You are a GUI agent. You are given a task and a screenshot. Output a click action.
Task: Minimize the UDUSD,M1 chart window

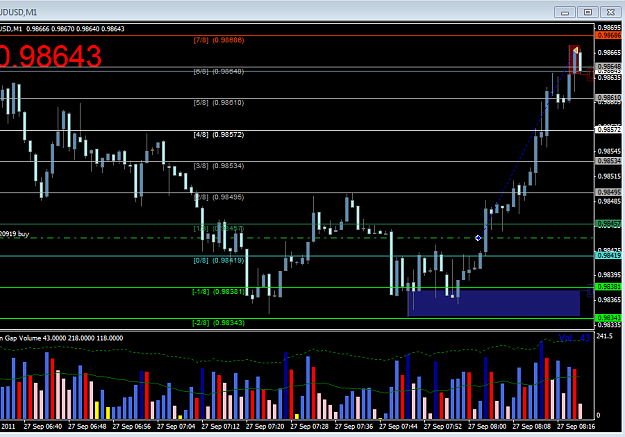(x=564, y=12)
